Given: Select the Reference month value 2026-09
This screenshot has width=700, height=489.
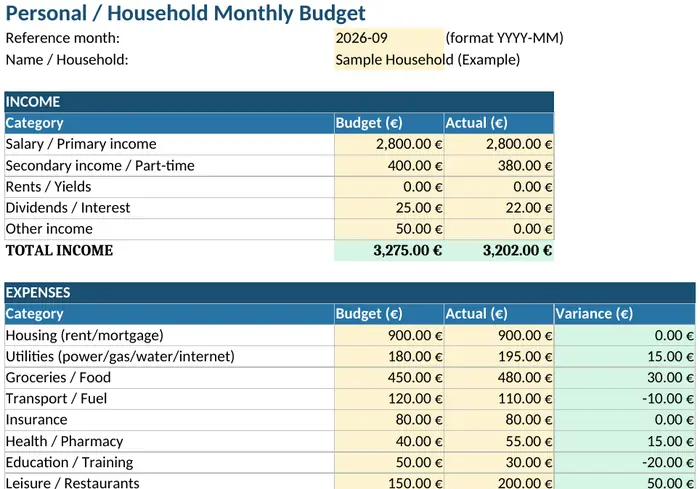Looking at the screenshot, I should coord(389,38).
